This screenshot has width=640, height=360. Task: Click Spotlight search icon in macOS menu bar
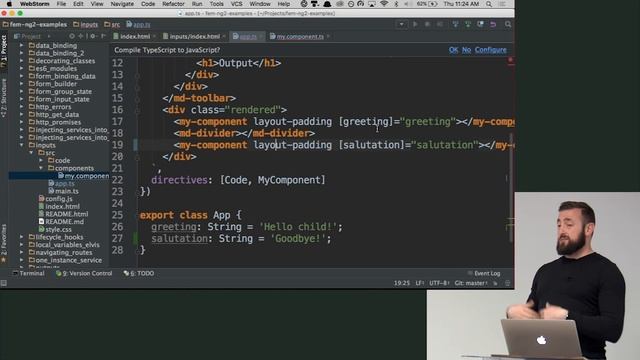click(489, 4)
